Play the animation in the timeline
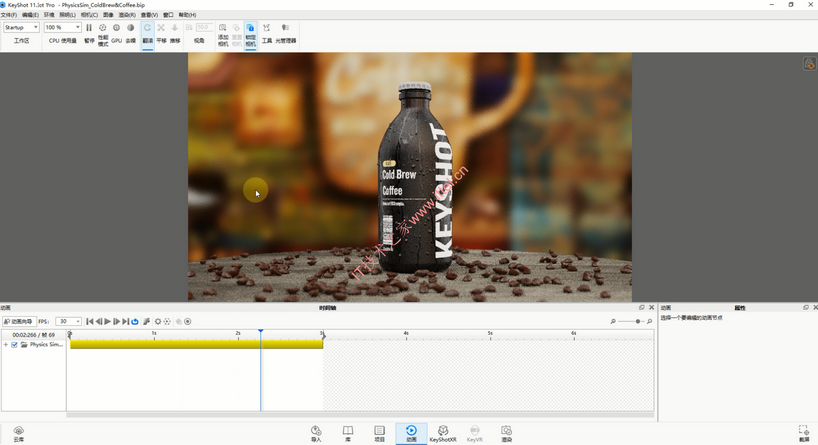The width and height of the screenshot is (818, 445). 108,322
